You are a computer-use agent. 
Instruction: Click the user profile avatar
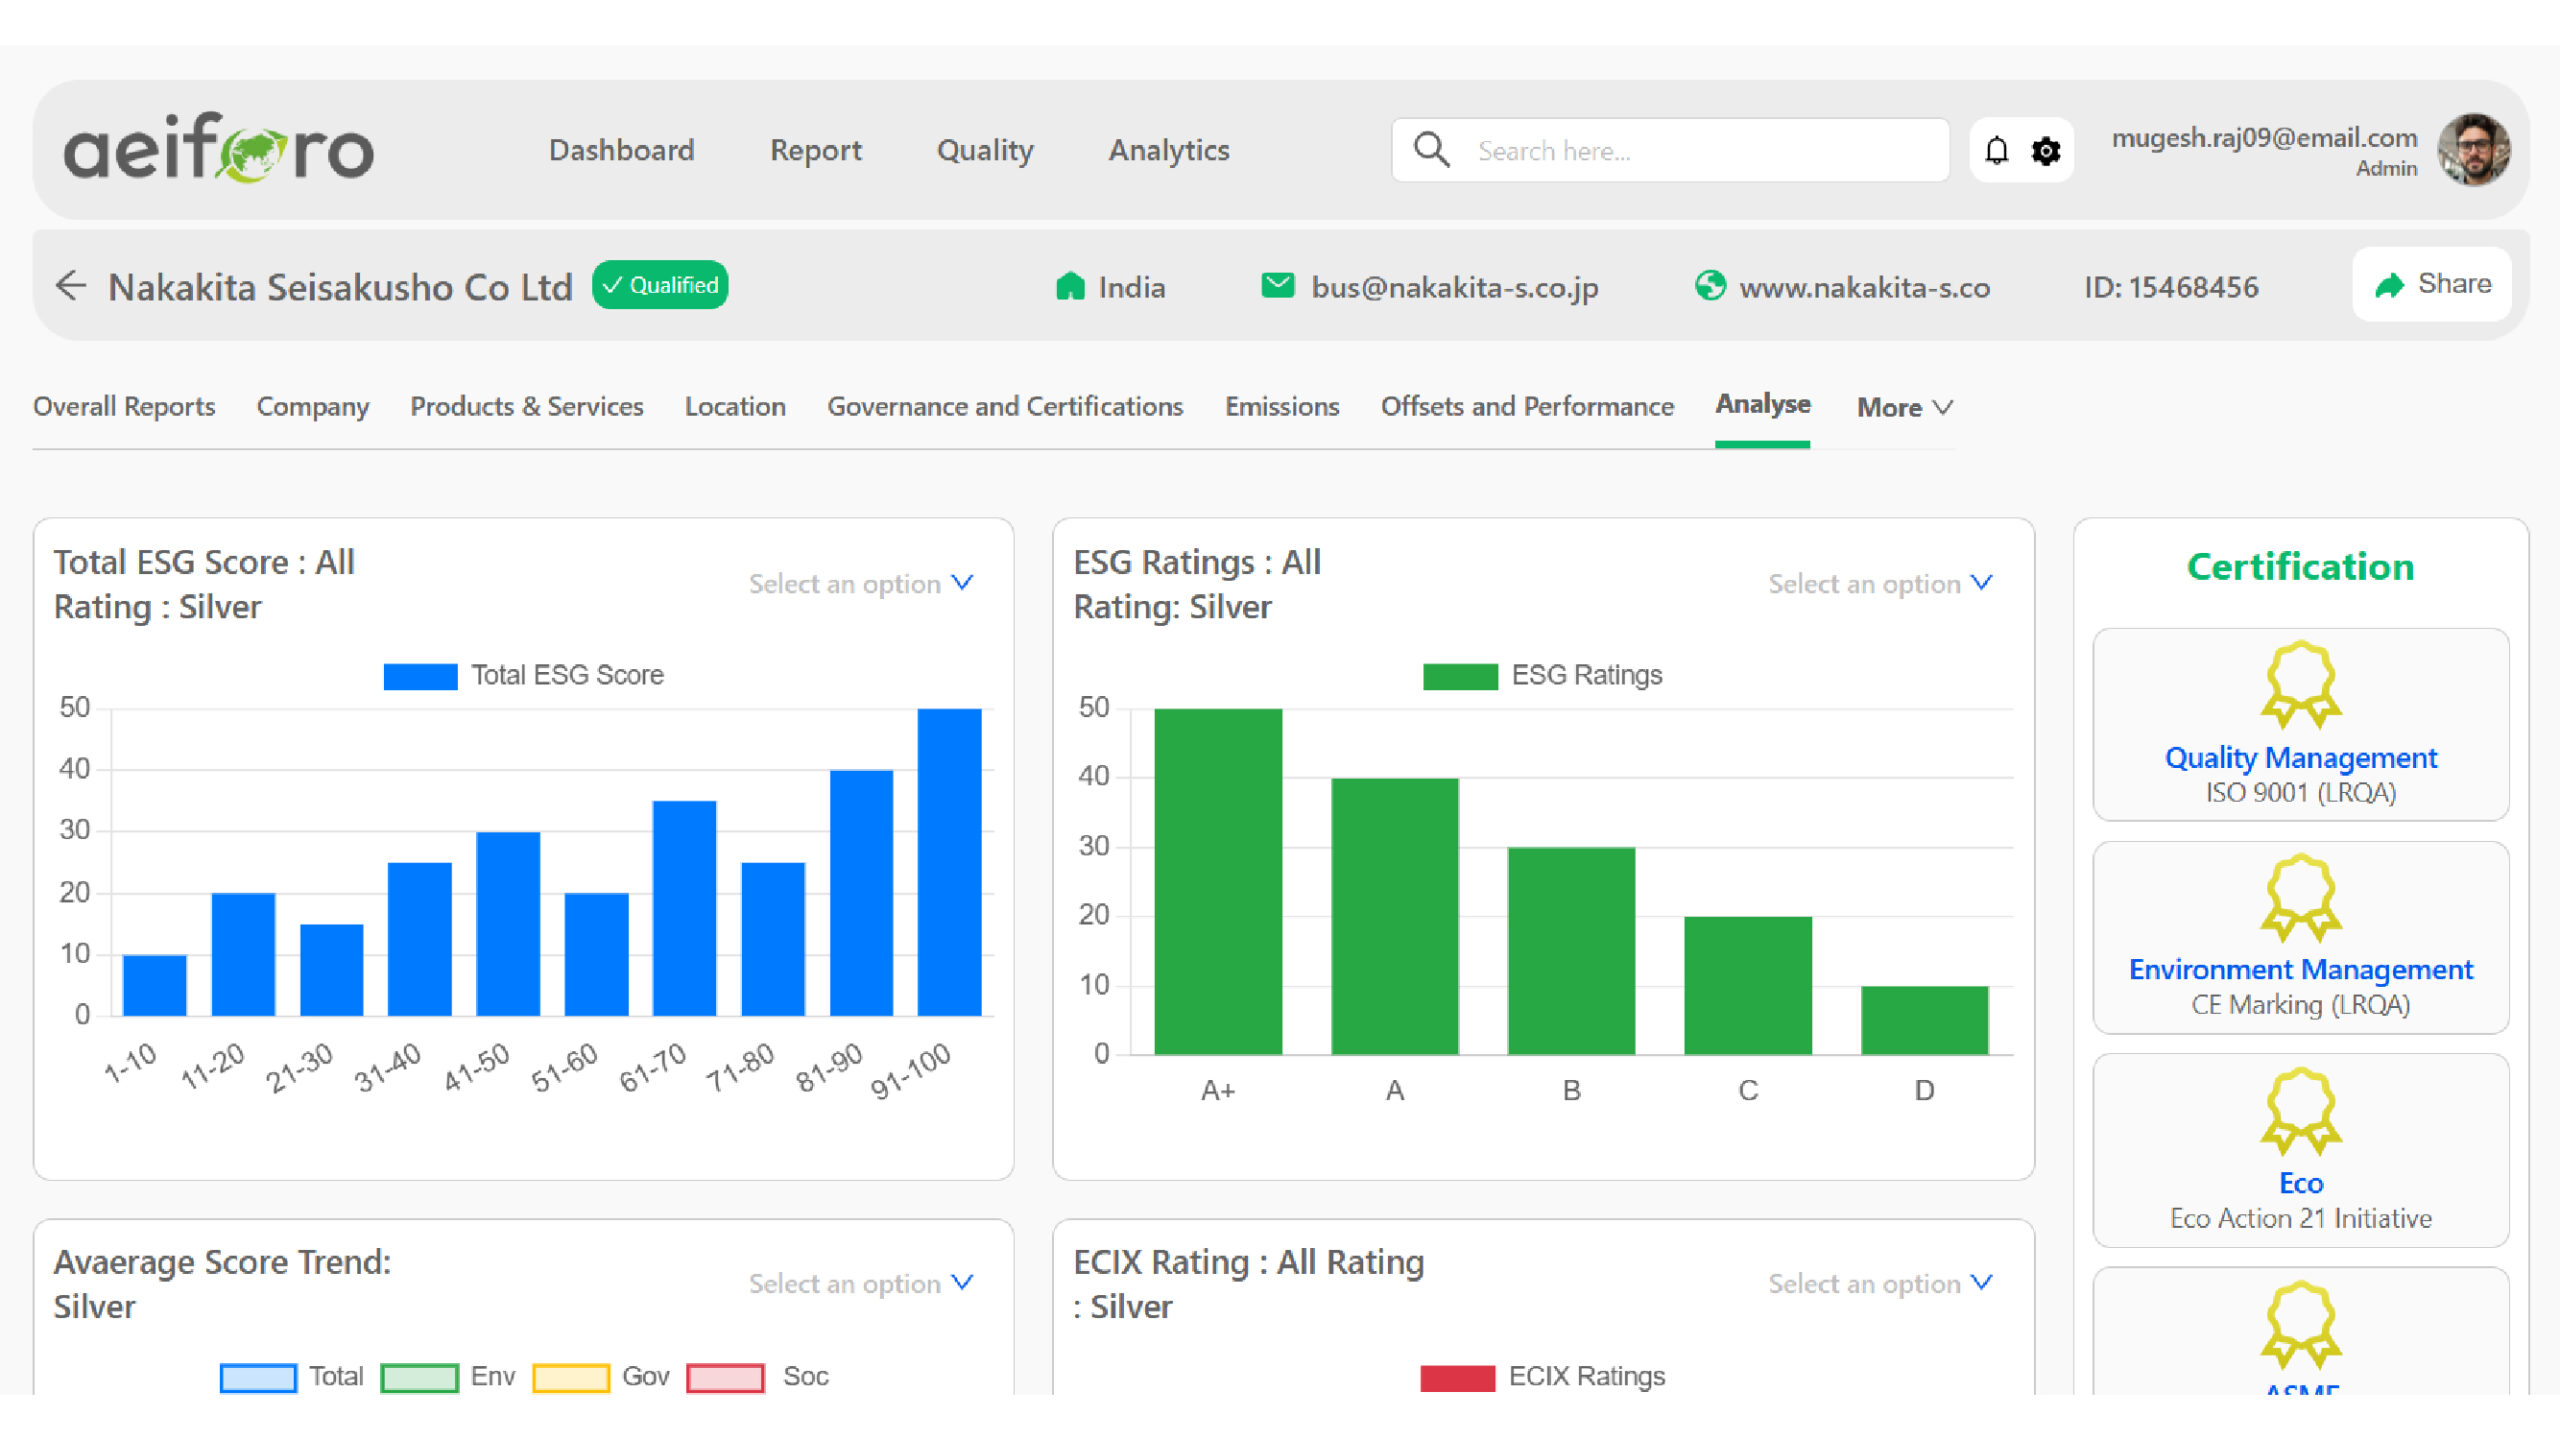[2474, 149]
